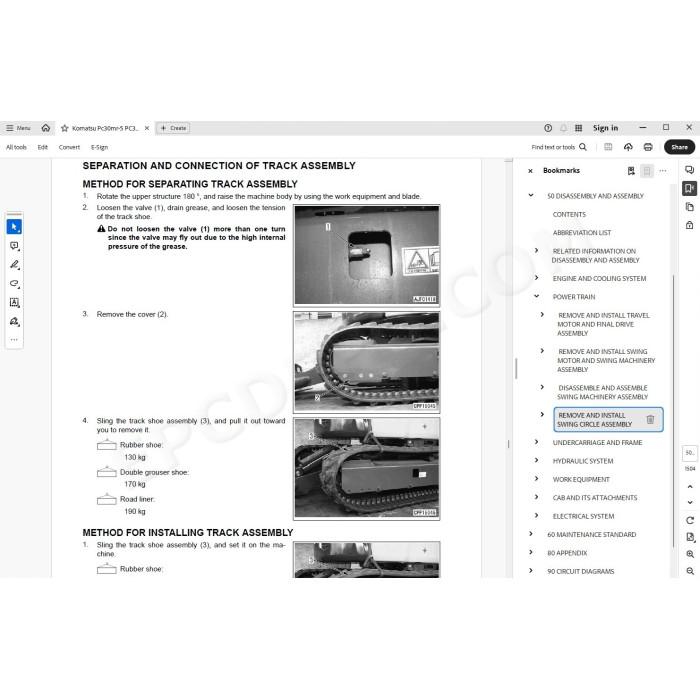Image resolution: width=700 pixels, height=700 pixels.
Task: Open the CONTENTS bookmark
Action: tap(569, 214)
